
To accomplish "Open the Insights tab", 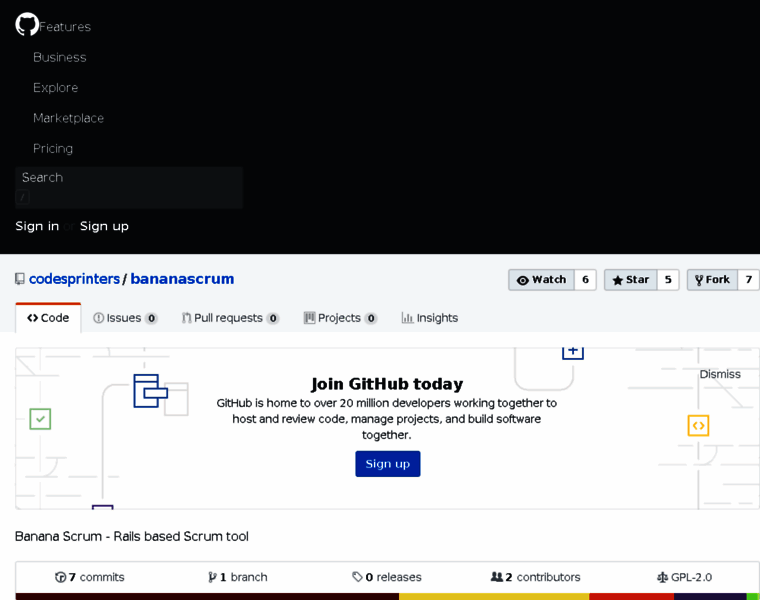I will point(429,318).
